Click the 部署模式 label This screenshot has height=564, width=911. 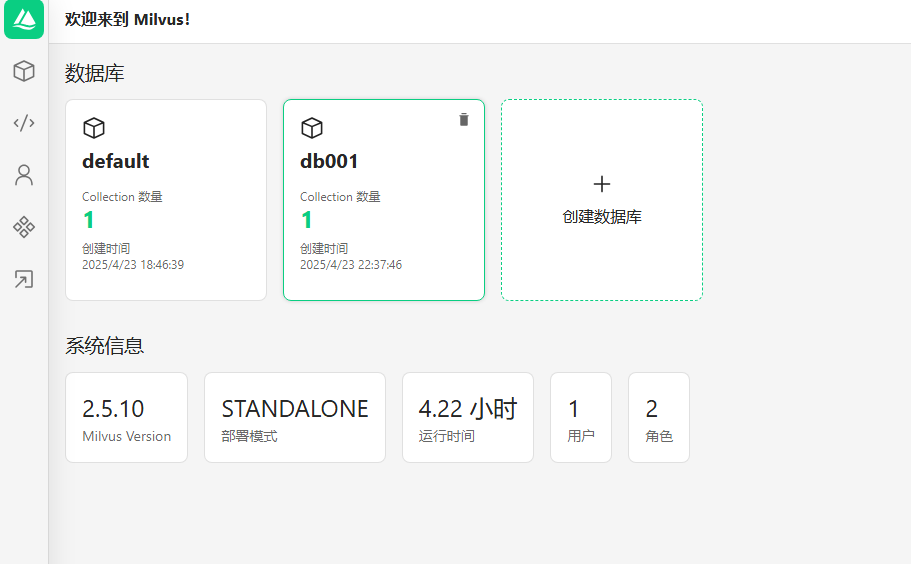pos(249,436)
